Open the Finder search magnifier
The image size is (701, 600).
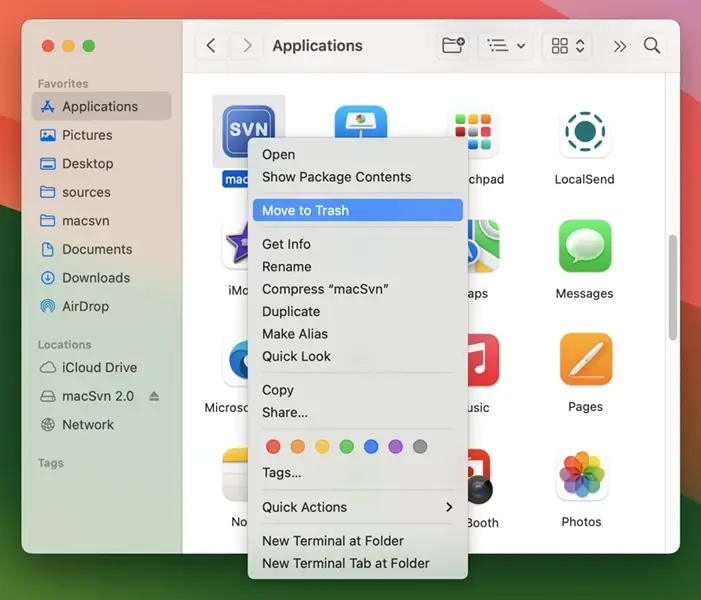[651, 46]
